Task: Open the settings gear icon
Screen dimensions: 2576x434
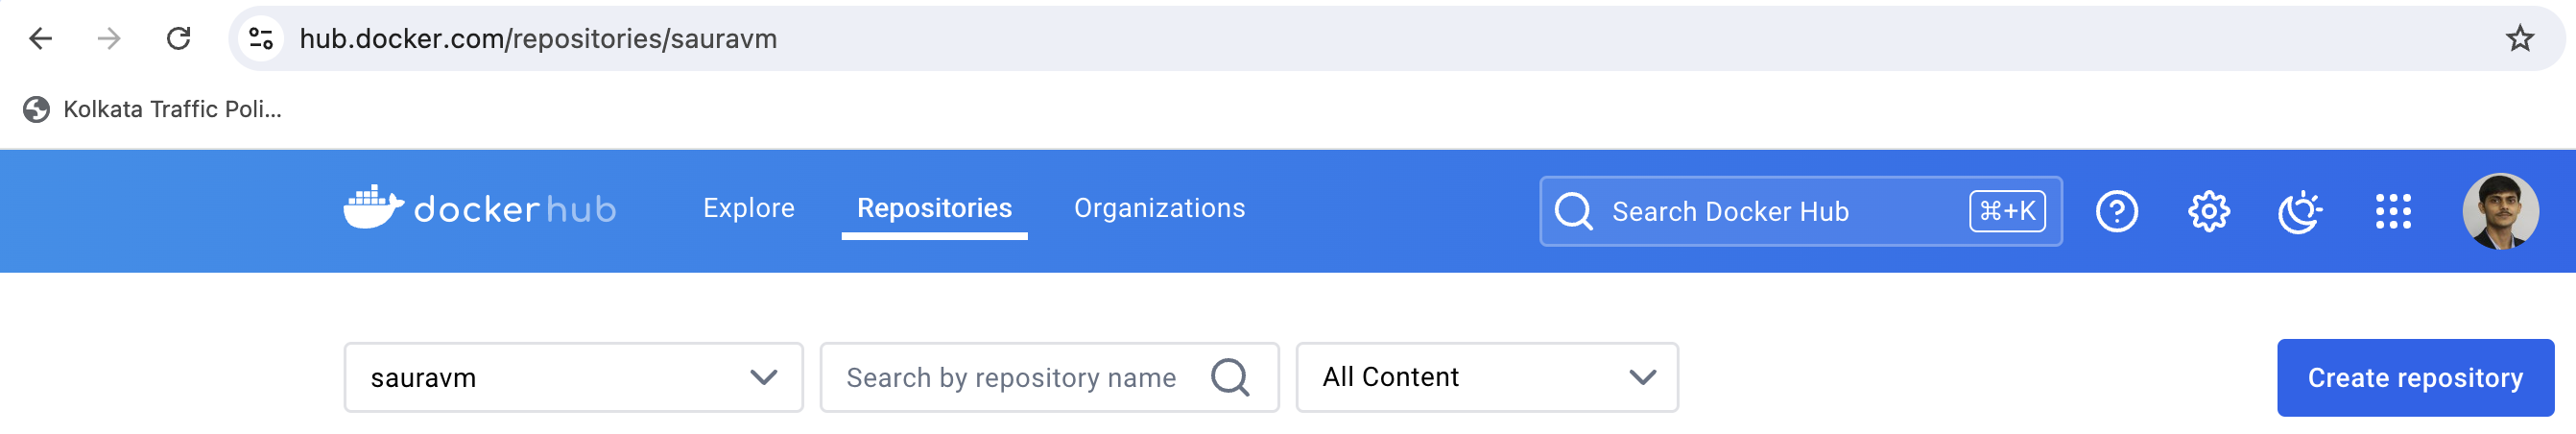Action: click(x=2208, y=211)
